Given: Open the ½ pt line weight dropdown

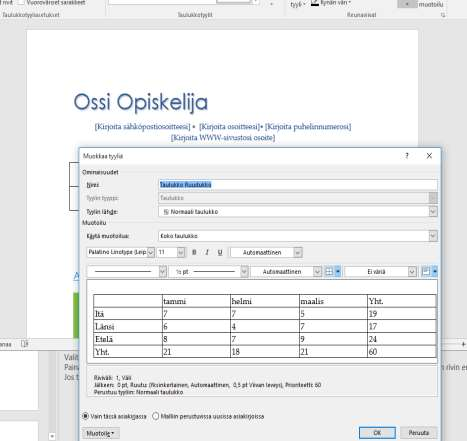Looking at the screenshot, I should 244,272.
